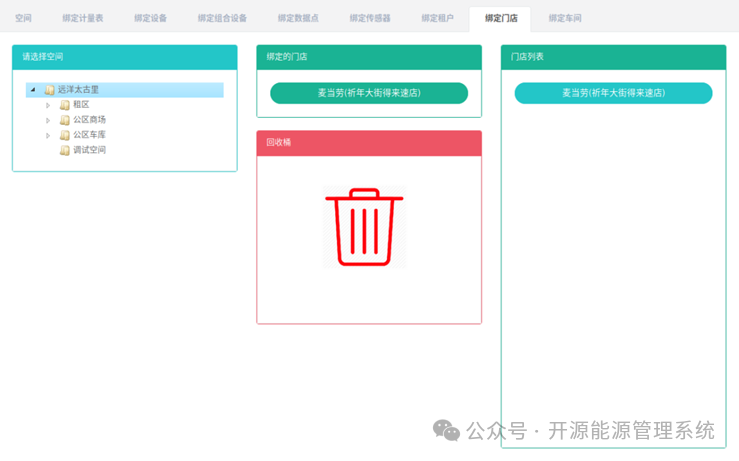The image size is (739, 461).
Task: Go to the 绑定传感器 tab
Action: [370, 18]
